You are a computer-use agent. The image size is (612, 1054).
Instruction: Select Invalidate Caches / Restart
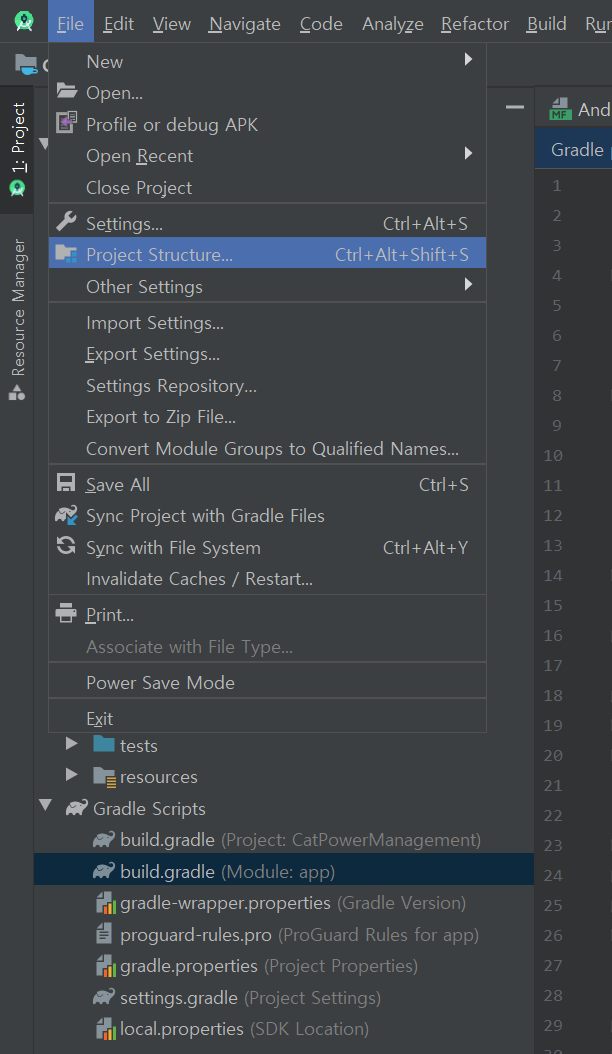(199, 579)
